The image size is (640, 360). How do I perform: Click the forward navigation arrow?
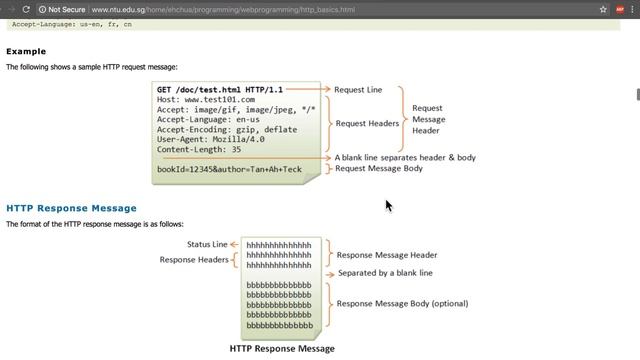[x=11, y=9]
